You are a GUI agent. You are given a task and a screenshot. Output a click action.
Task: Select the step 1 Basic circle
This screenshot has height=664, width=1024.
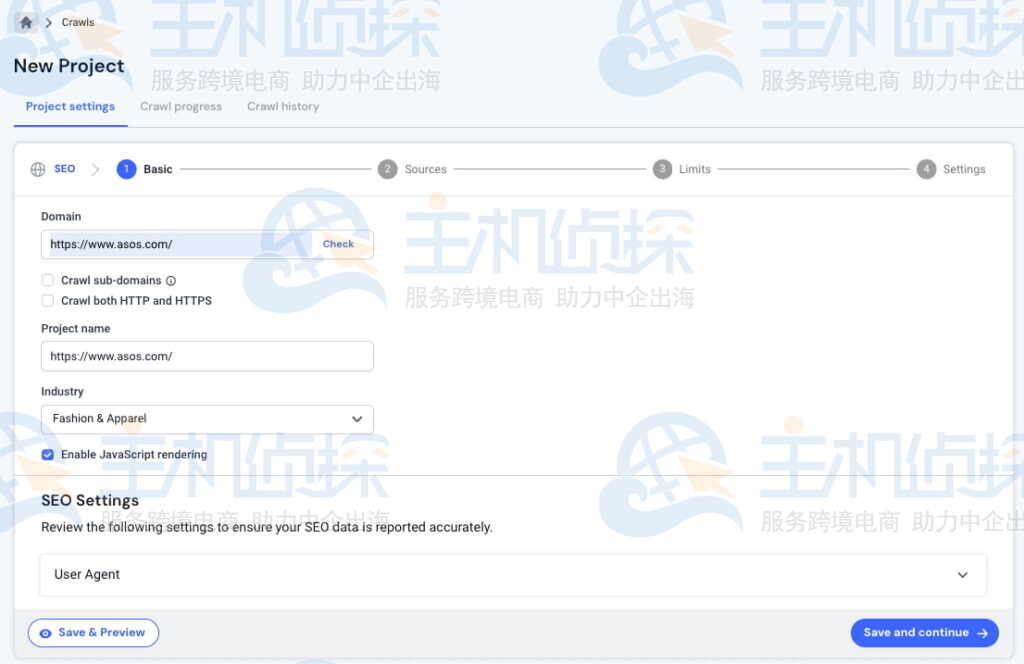[x=126, y=169]
